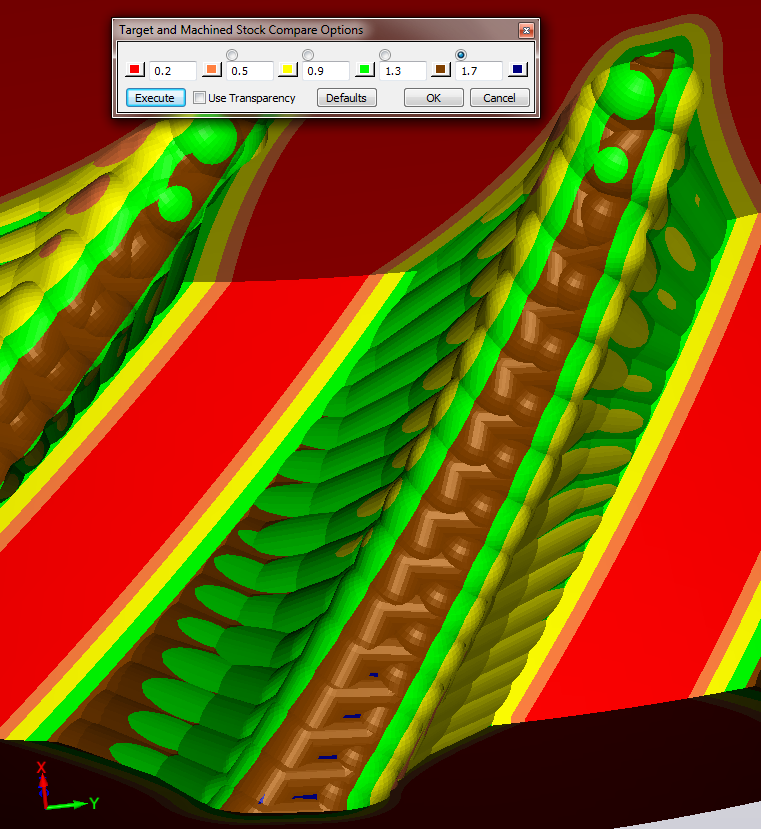
Task: Click the 1.3 tolerance value field
Action: [402, 71]
